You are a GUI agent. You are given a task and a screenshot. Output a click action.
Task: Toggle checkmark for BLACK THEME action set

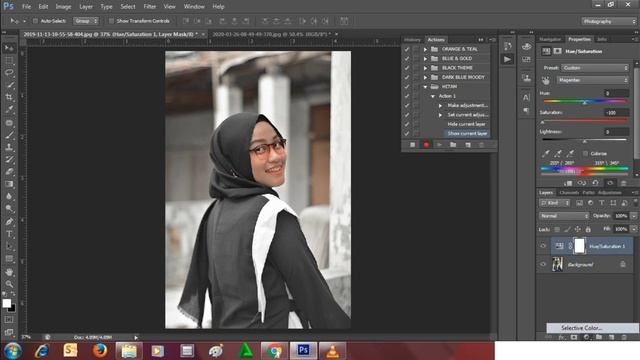coord(407,68)
